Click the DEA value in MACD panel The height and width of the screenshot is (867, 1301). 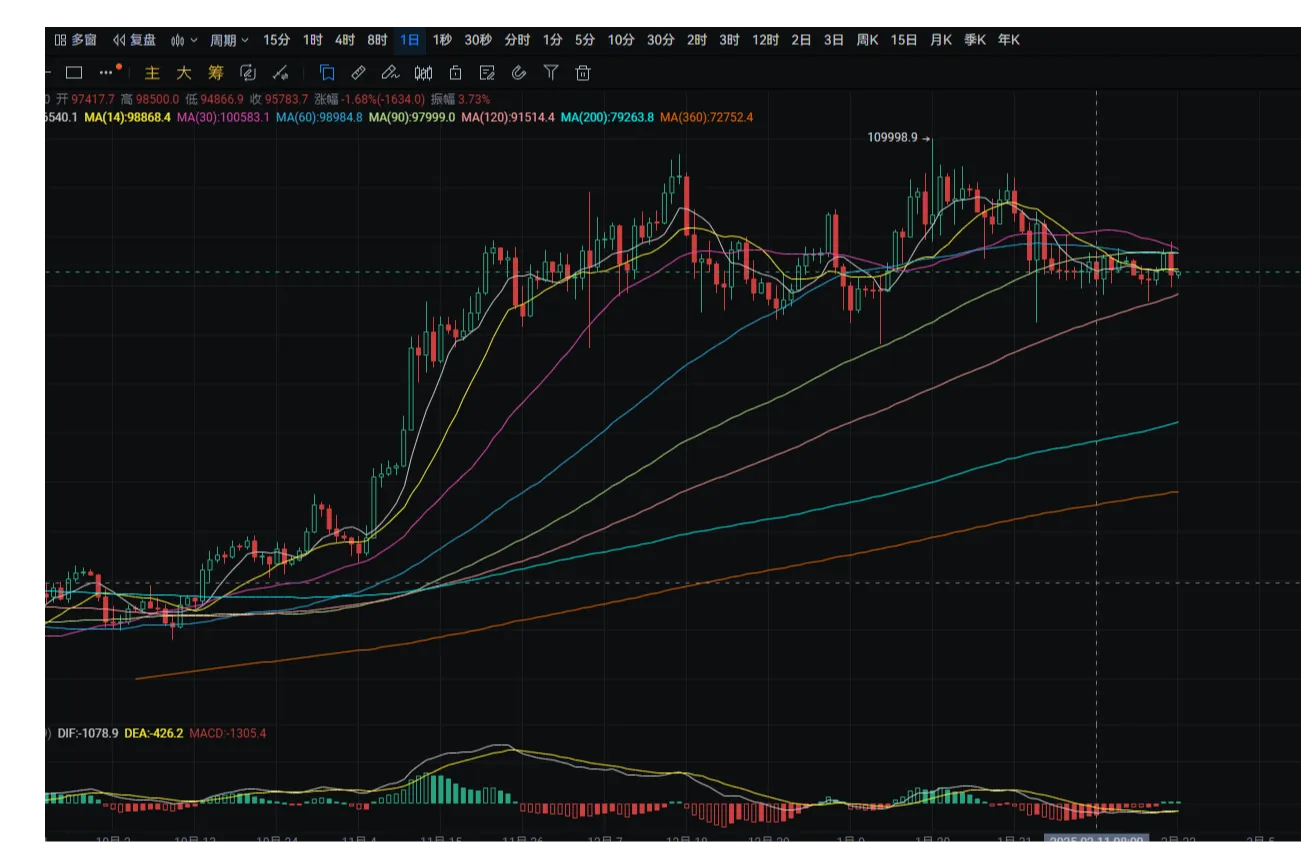coord(154,733)
